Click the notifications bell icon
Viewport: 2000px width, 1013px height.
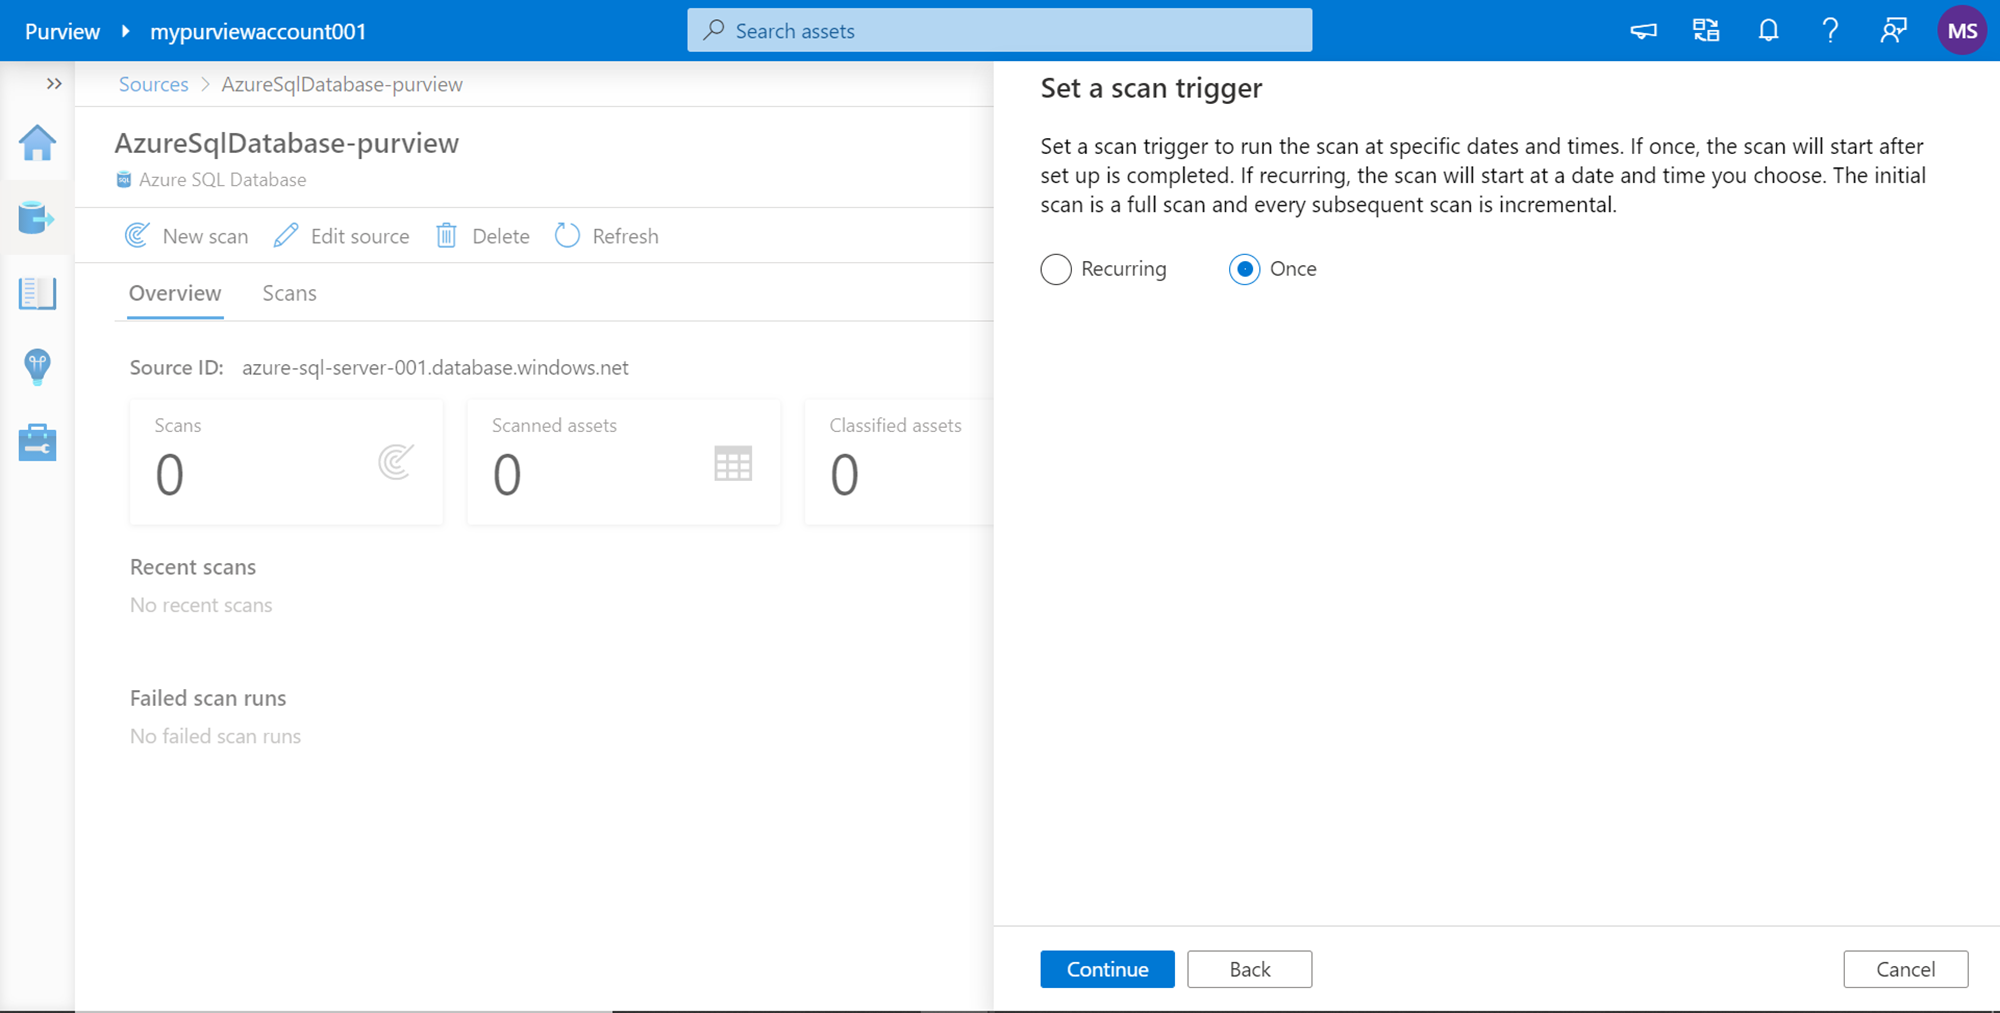coord(1768,31)
